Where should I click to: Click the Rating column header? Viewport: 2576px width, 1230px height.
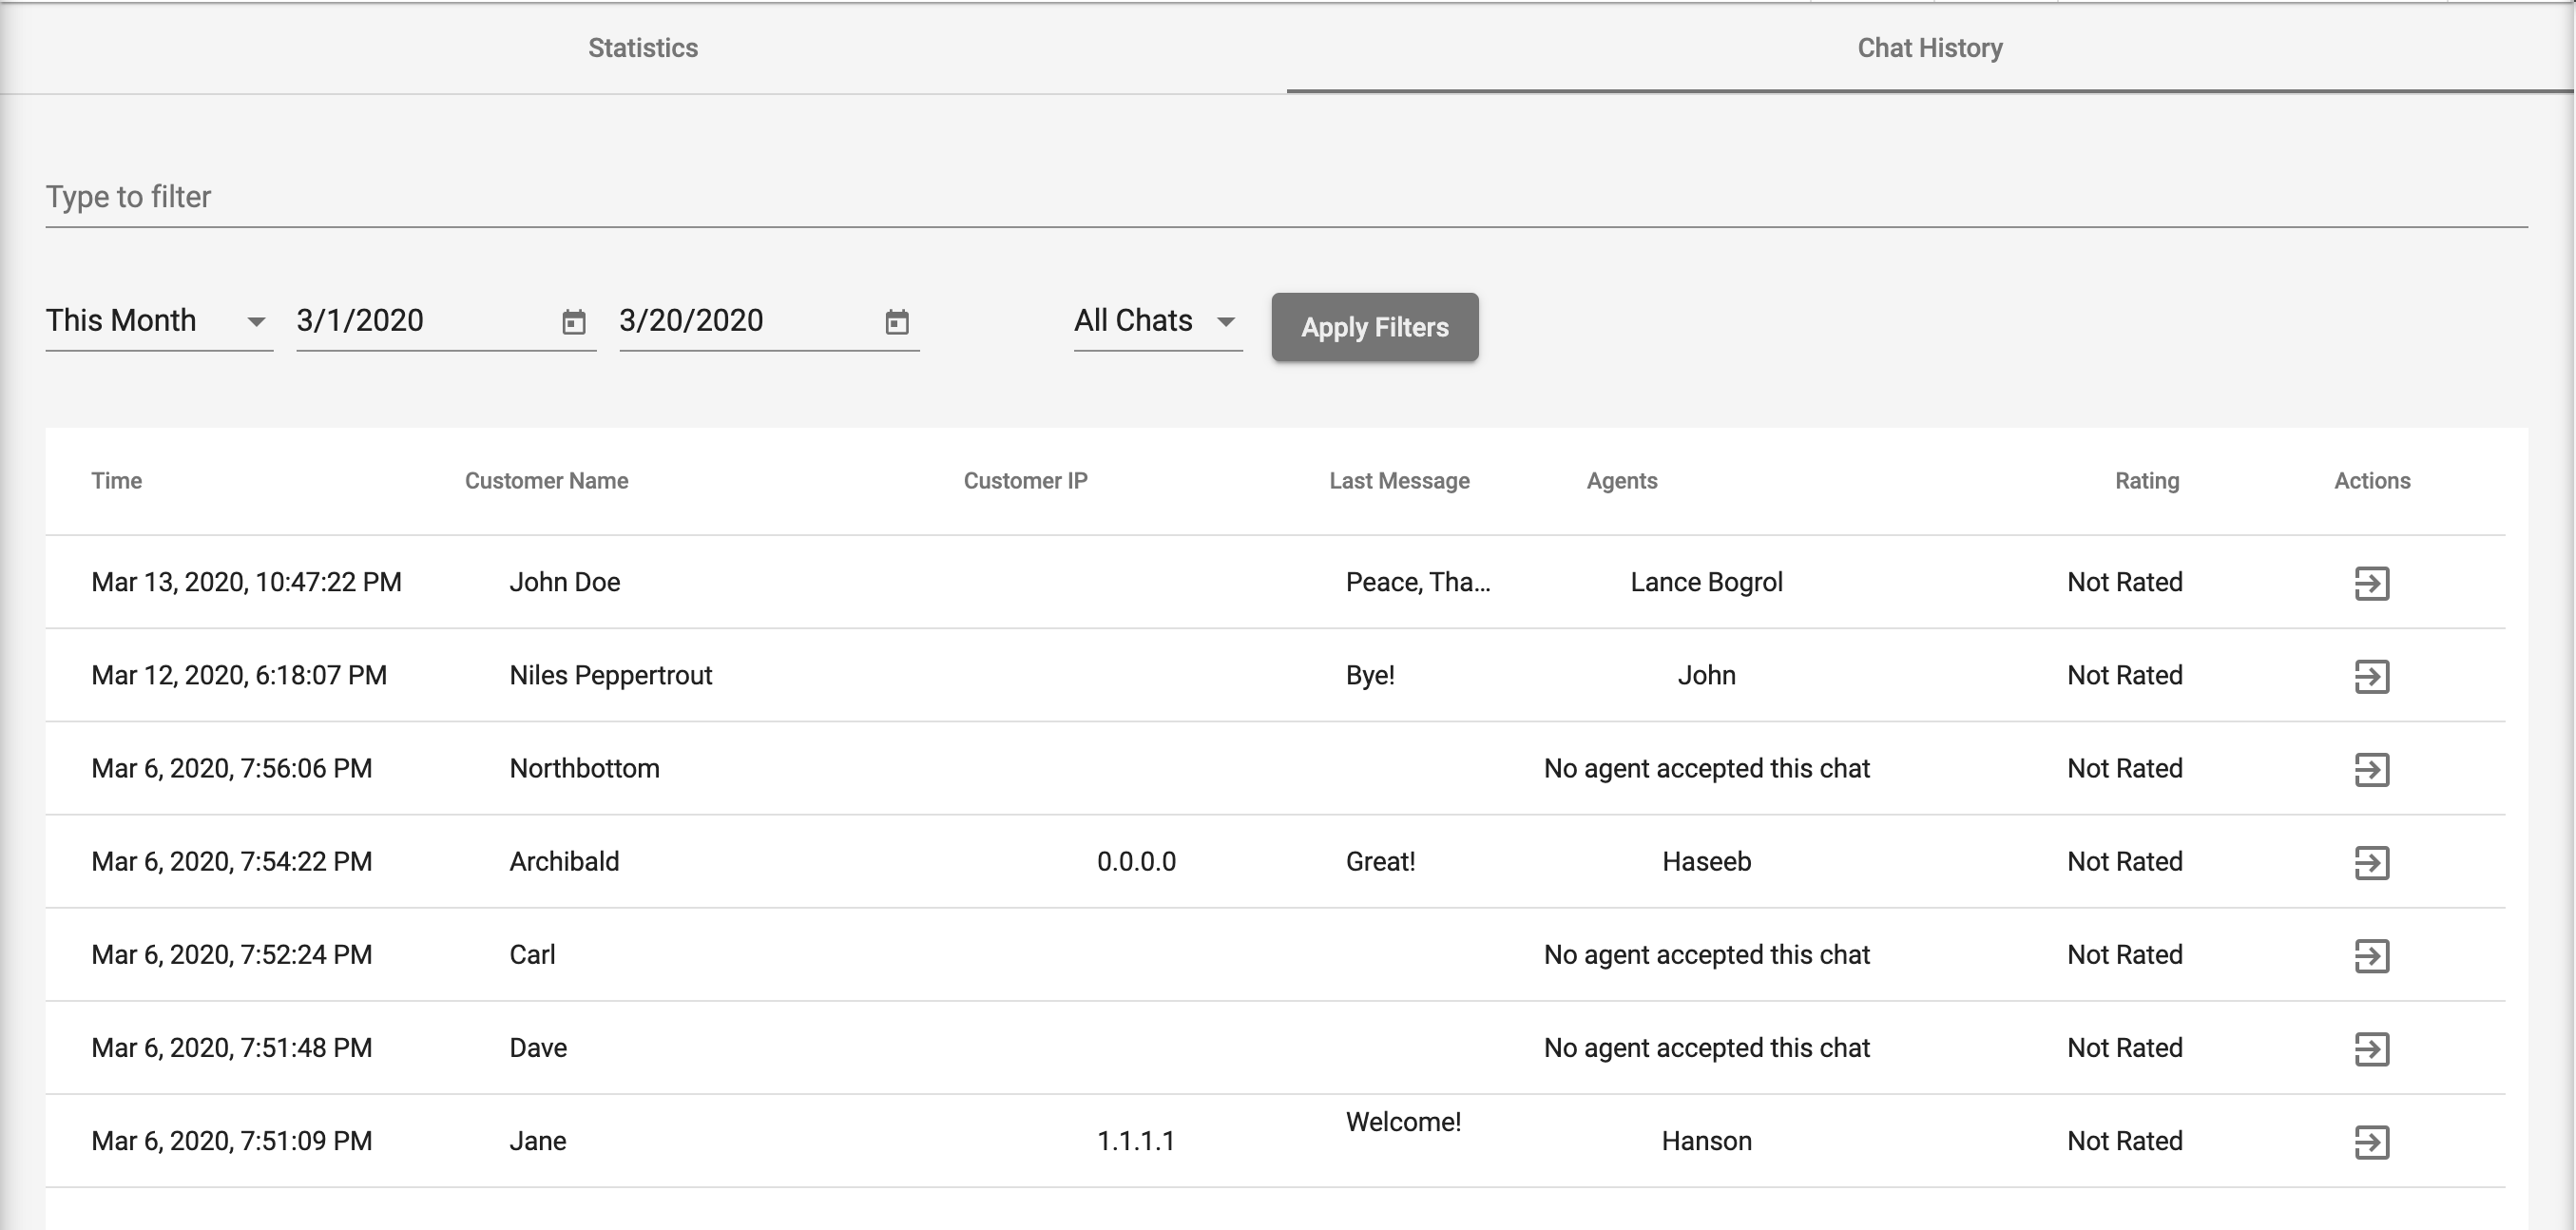pos(2147,481)
